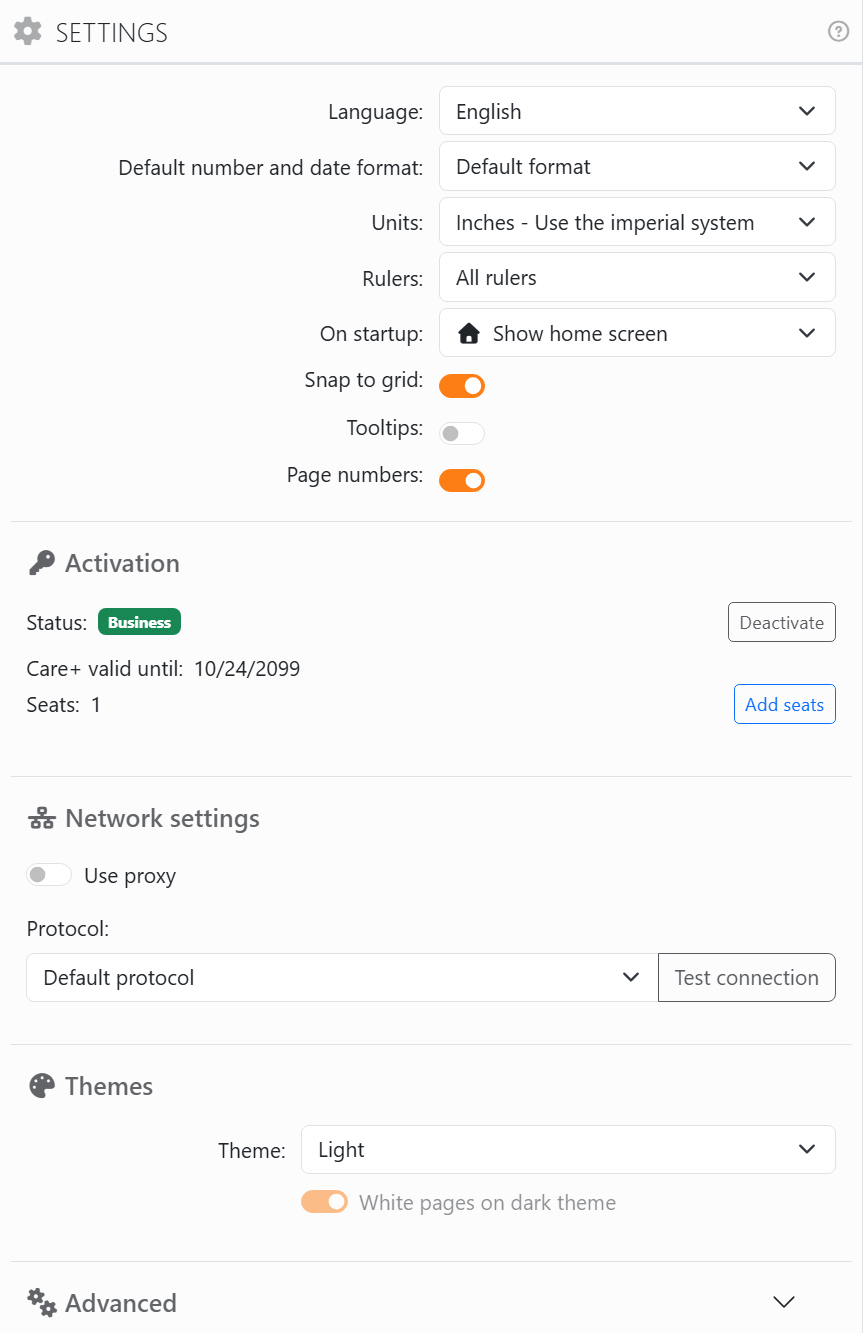Viewport: 863px width, 1333px height.
Task: Click the White pages on dark theme label
Action: (x=488, y=1202)
